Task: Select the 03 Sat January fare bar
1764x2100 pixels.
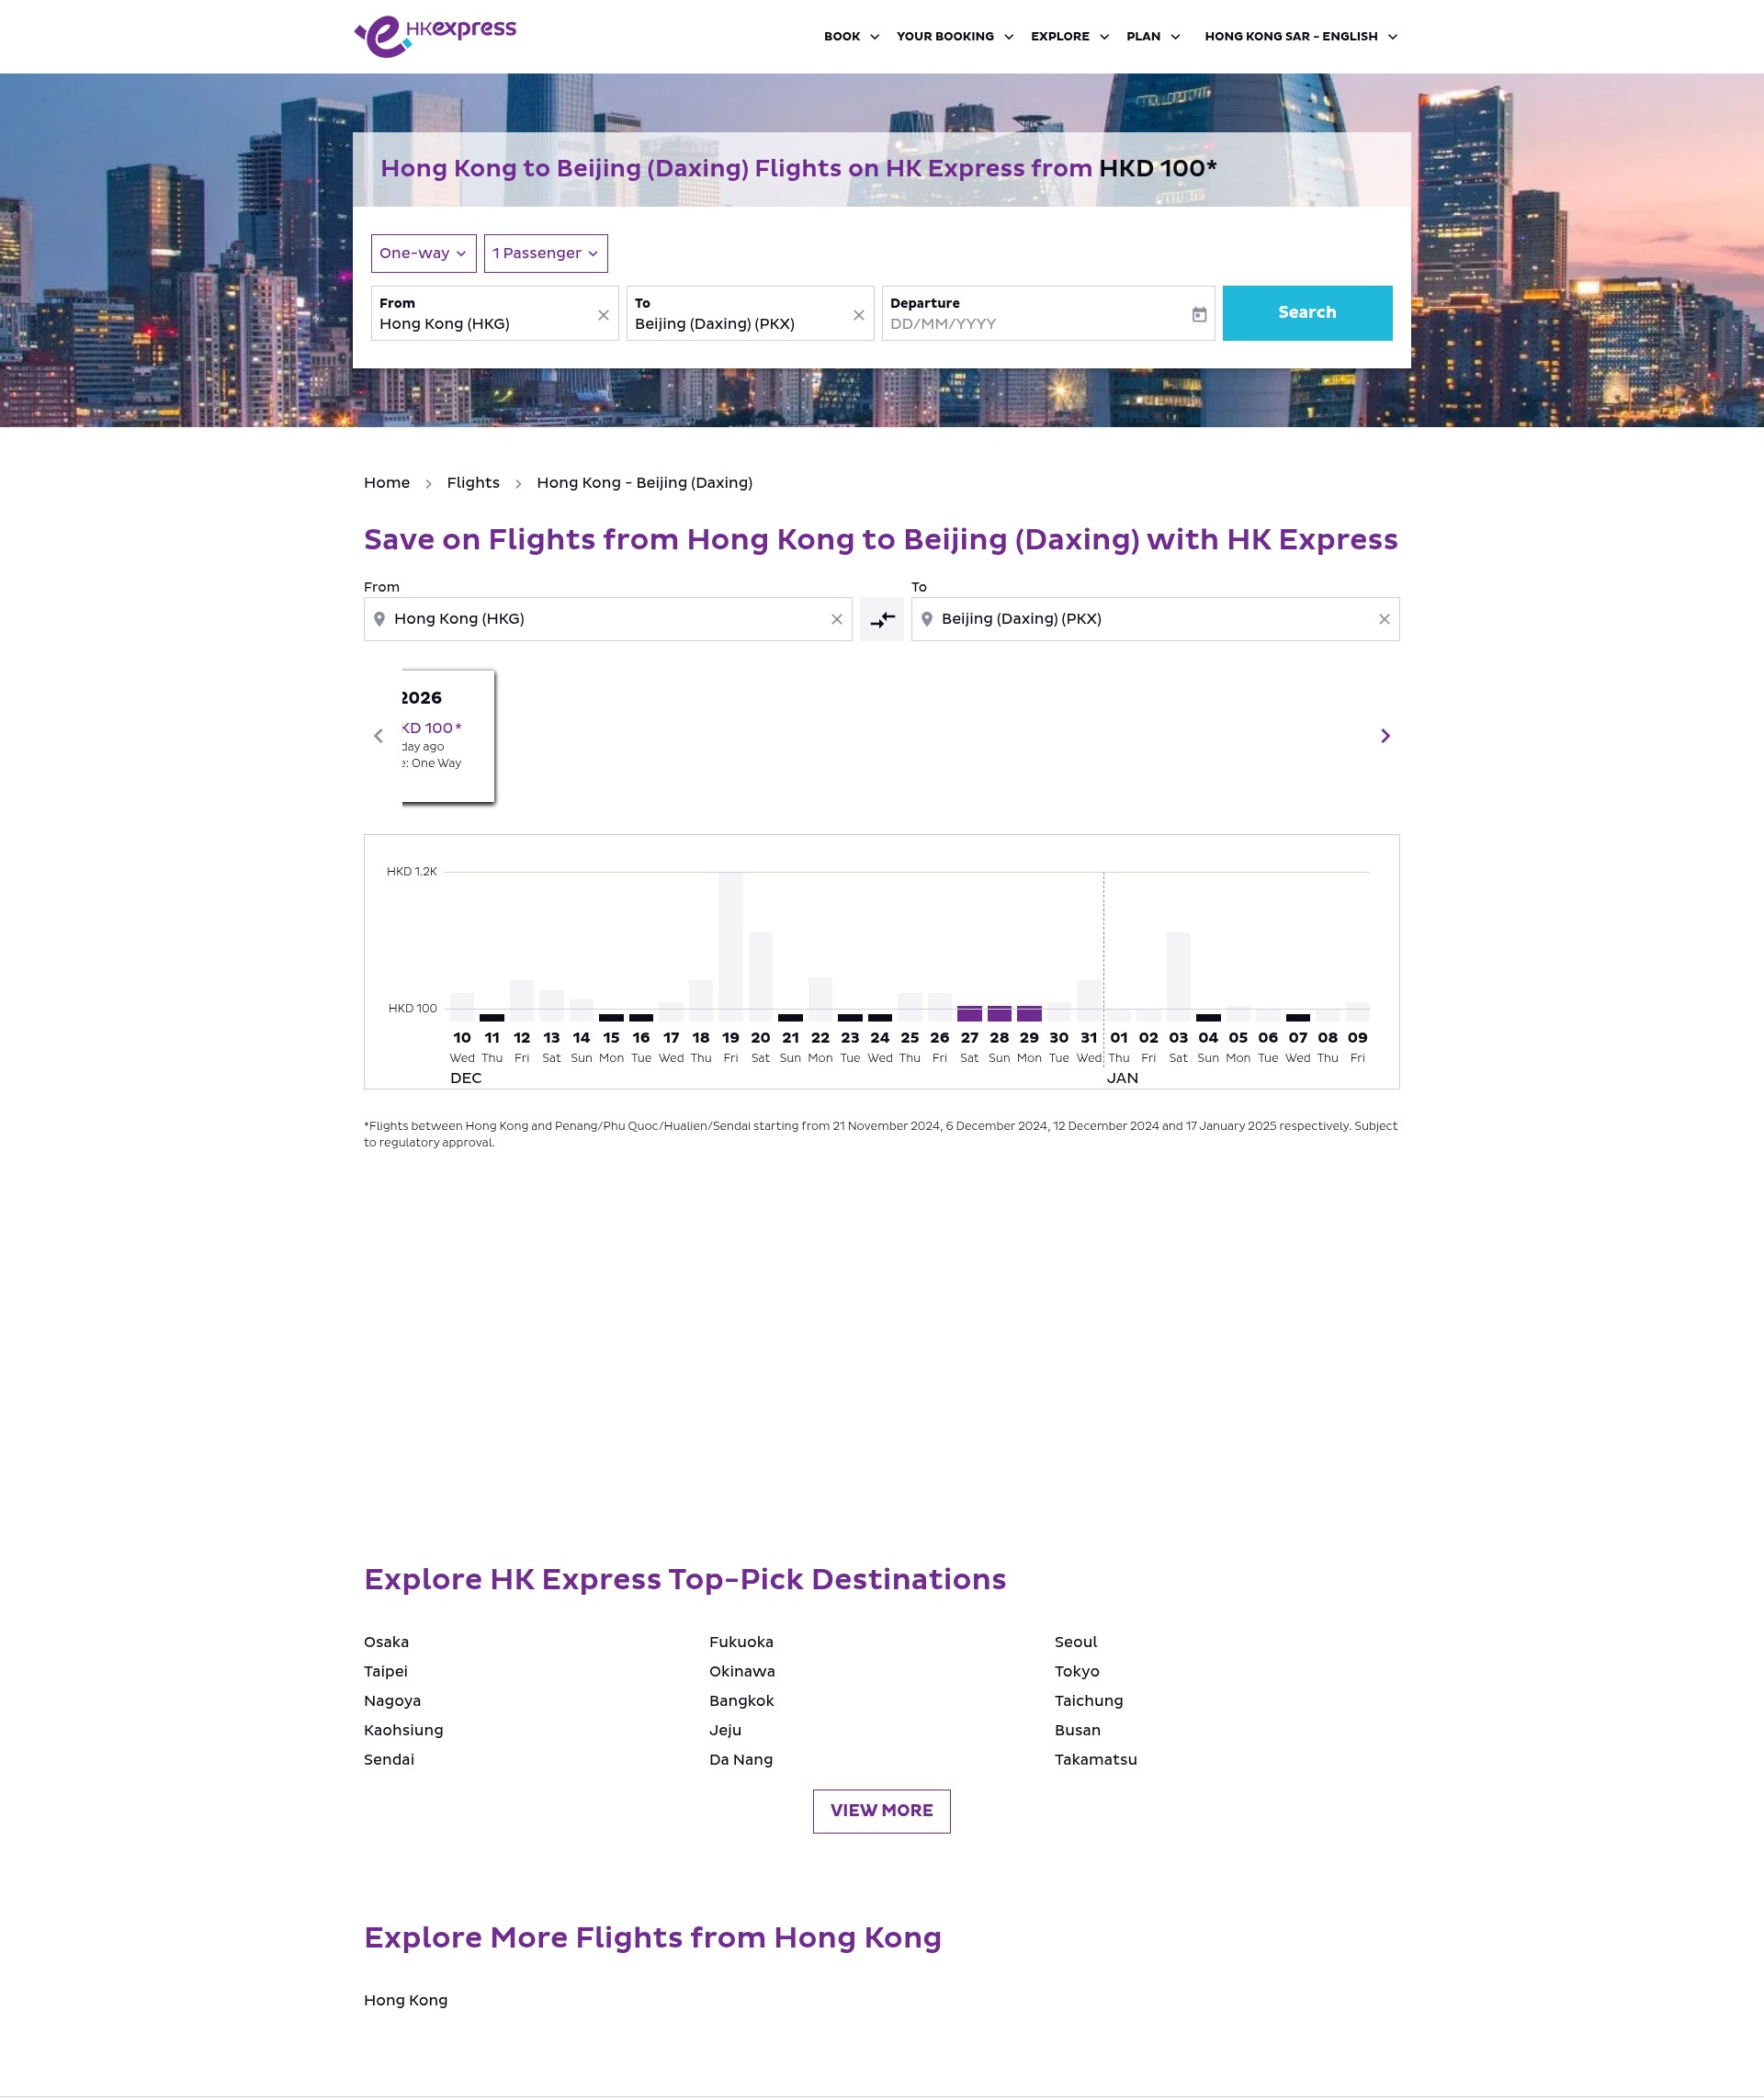Action: point(1178,976)
